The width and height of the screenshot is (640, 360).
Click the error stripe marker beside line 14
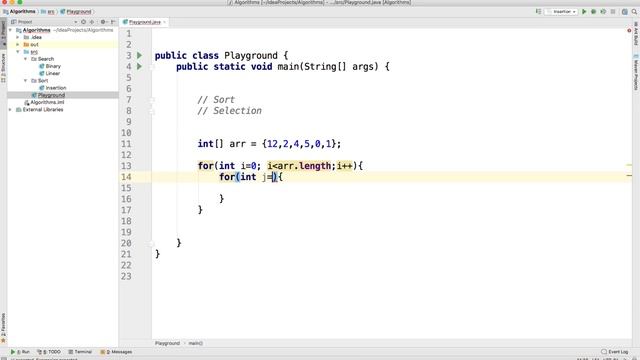click(629, 176)
